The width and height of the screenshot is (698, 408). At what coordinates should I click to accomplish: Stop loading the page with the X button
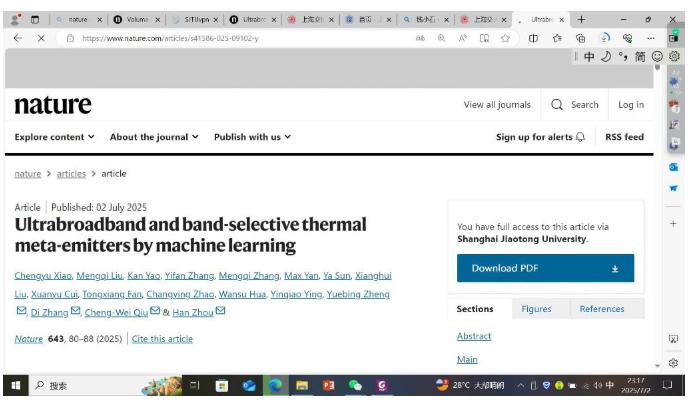pyautogui.click(x=41, y=38)
